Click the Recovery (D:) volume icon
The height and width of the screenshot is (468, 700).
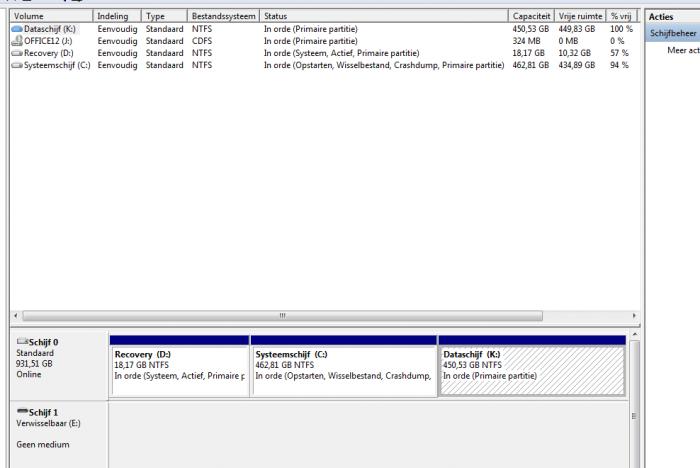coord(17,53)
